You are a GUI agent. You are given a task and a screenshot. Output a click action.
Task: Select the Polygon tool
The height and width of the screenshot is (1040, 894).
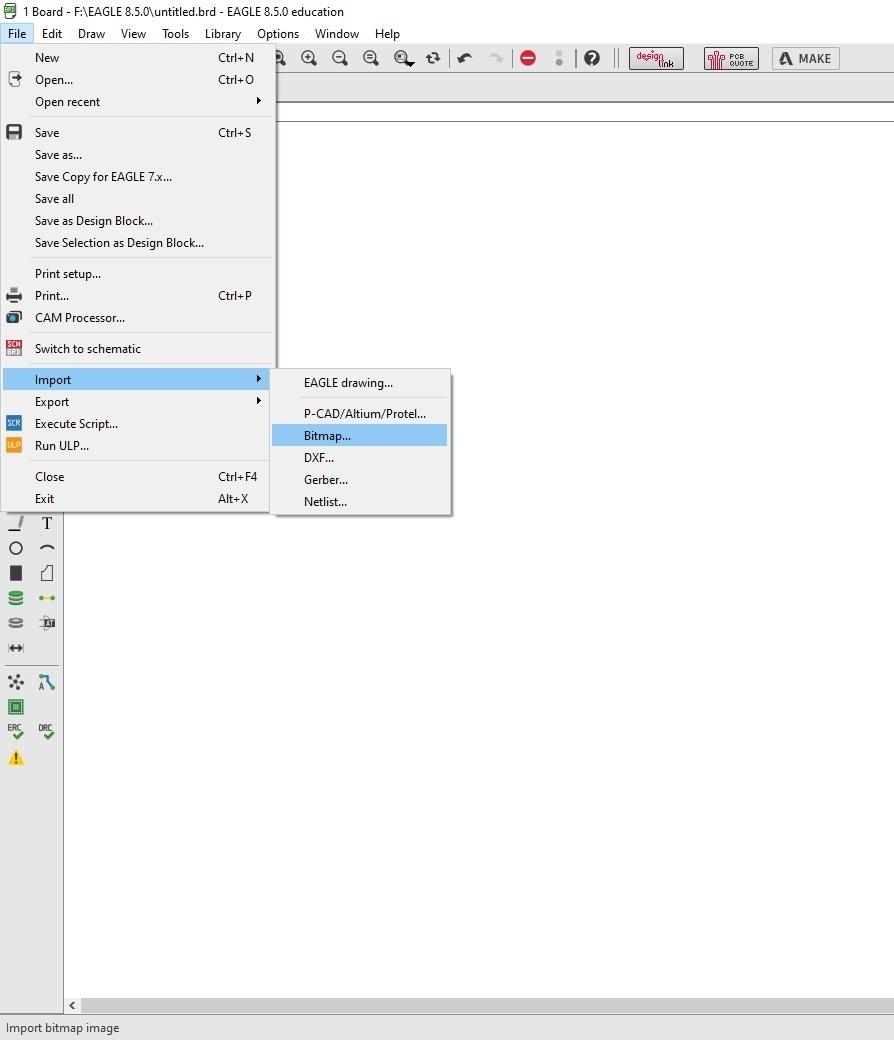pos(46,573)
